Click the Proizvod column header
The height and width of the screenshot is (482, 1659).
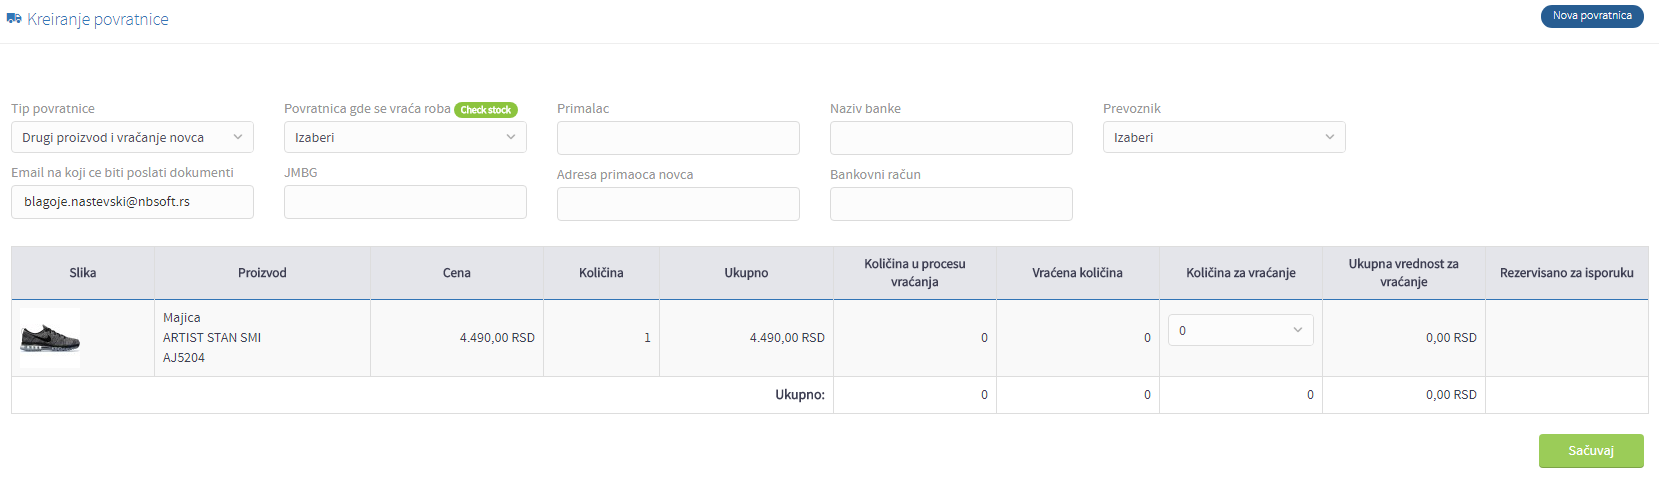[262, 273]
